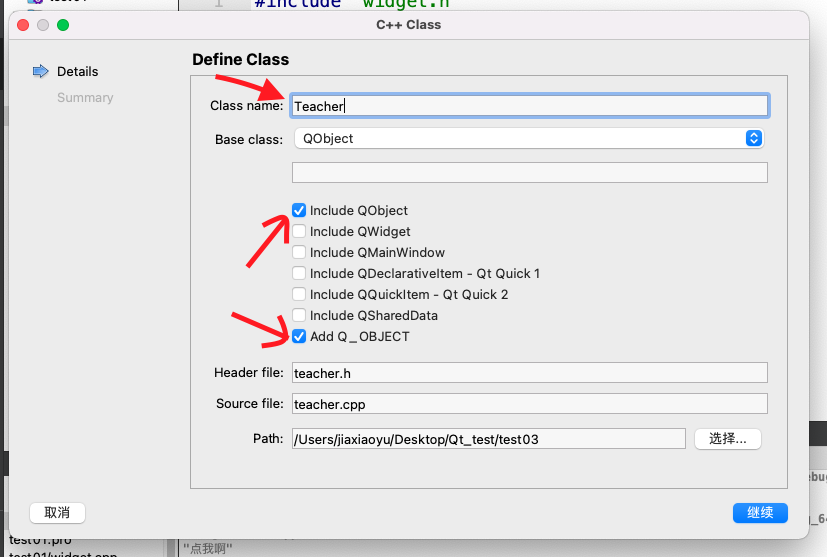
Task: Toggle the Include QSharedData checkbox
Action: point(299,315)
